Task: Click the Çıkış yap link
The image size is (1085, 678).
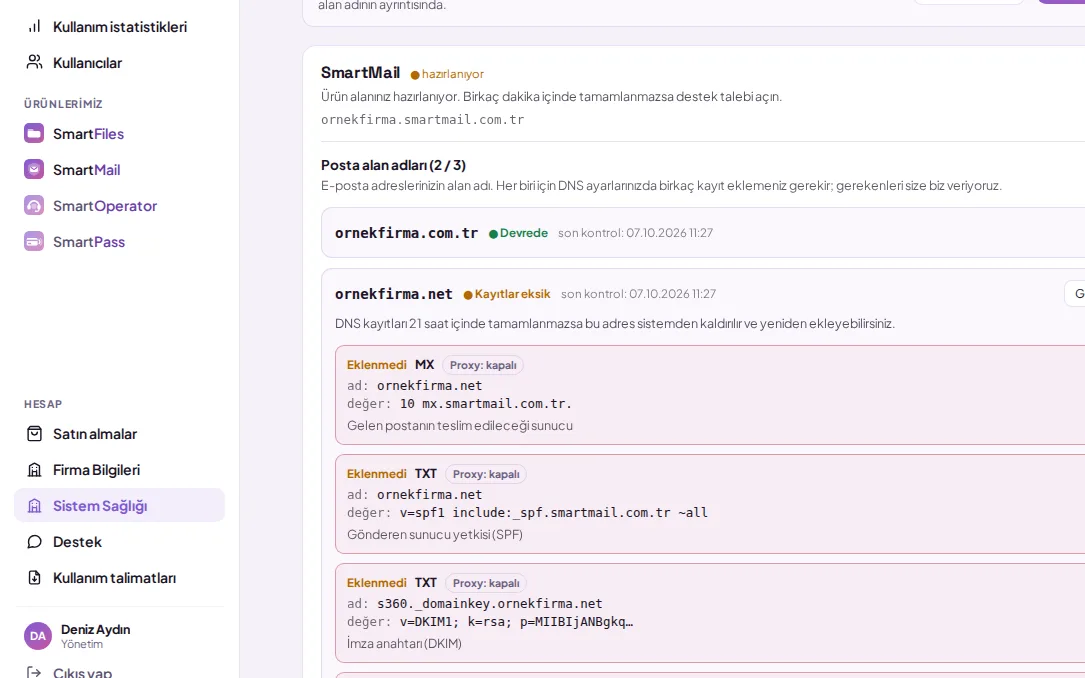Action: (82, 672)
